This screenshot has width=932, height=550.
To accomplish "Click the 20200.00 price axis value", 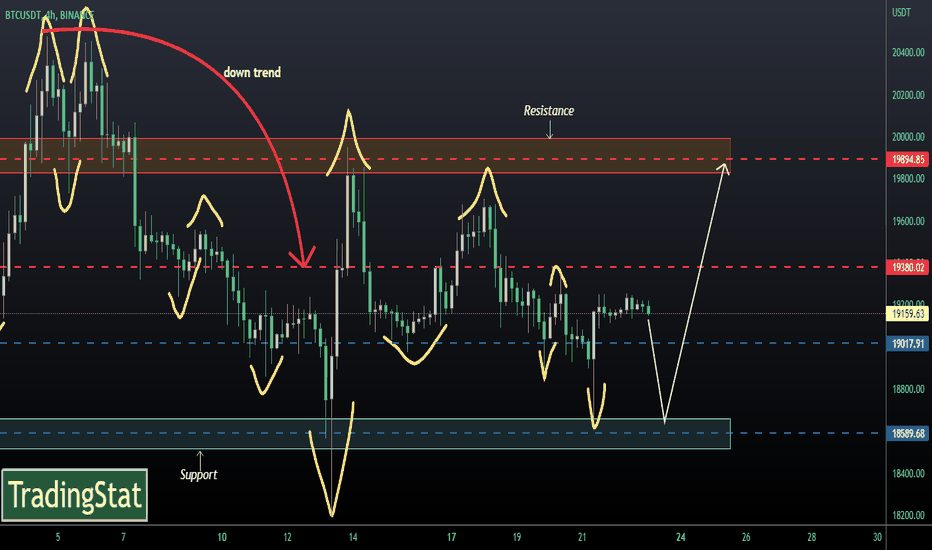I will click(908, 95).
